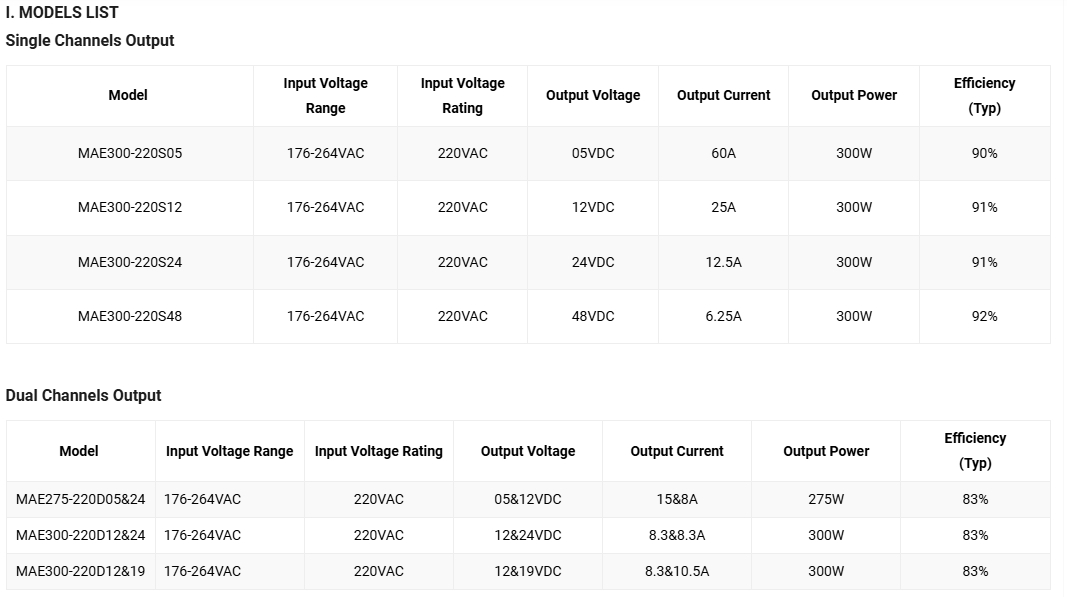Click the Efficiency (Typ) header in the dual channels table

[x=974, y=451]
